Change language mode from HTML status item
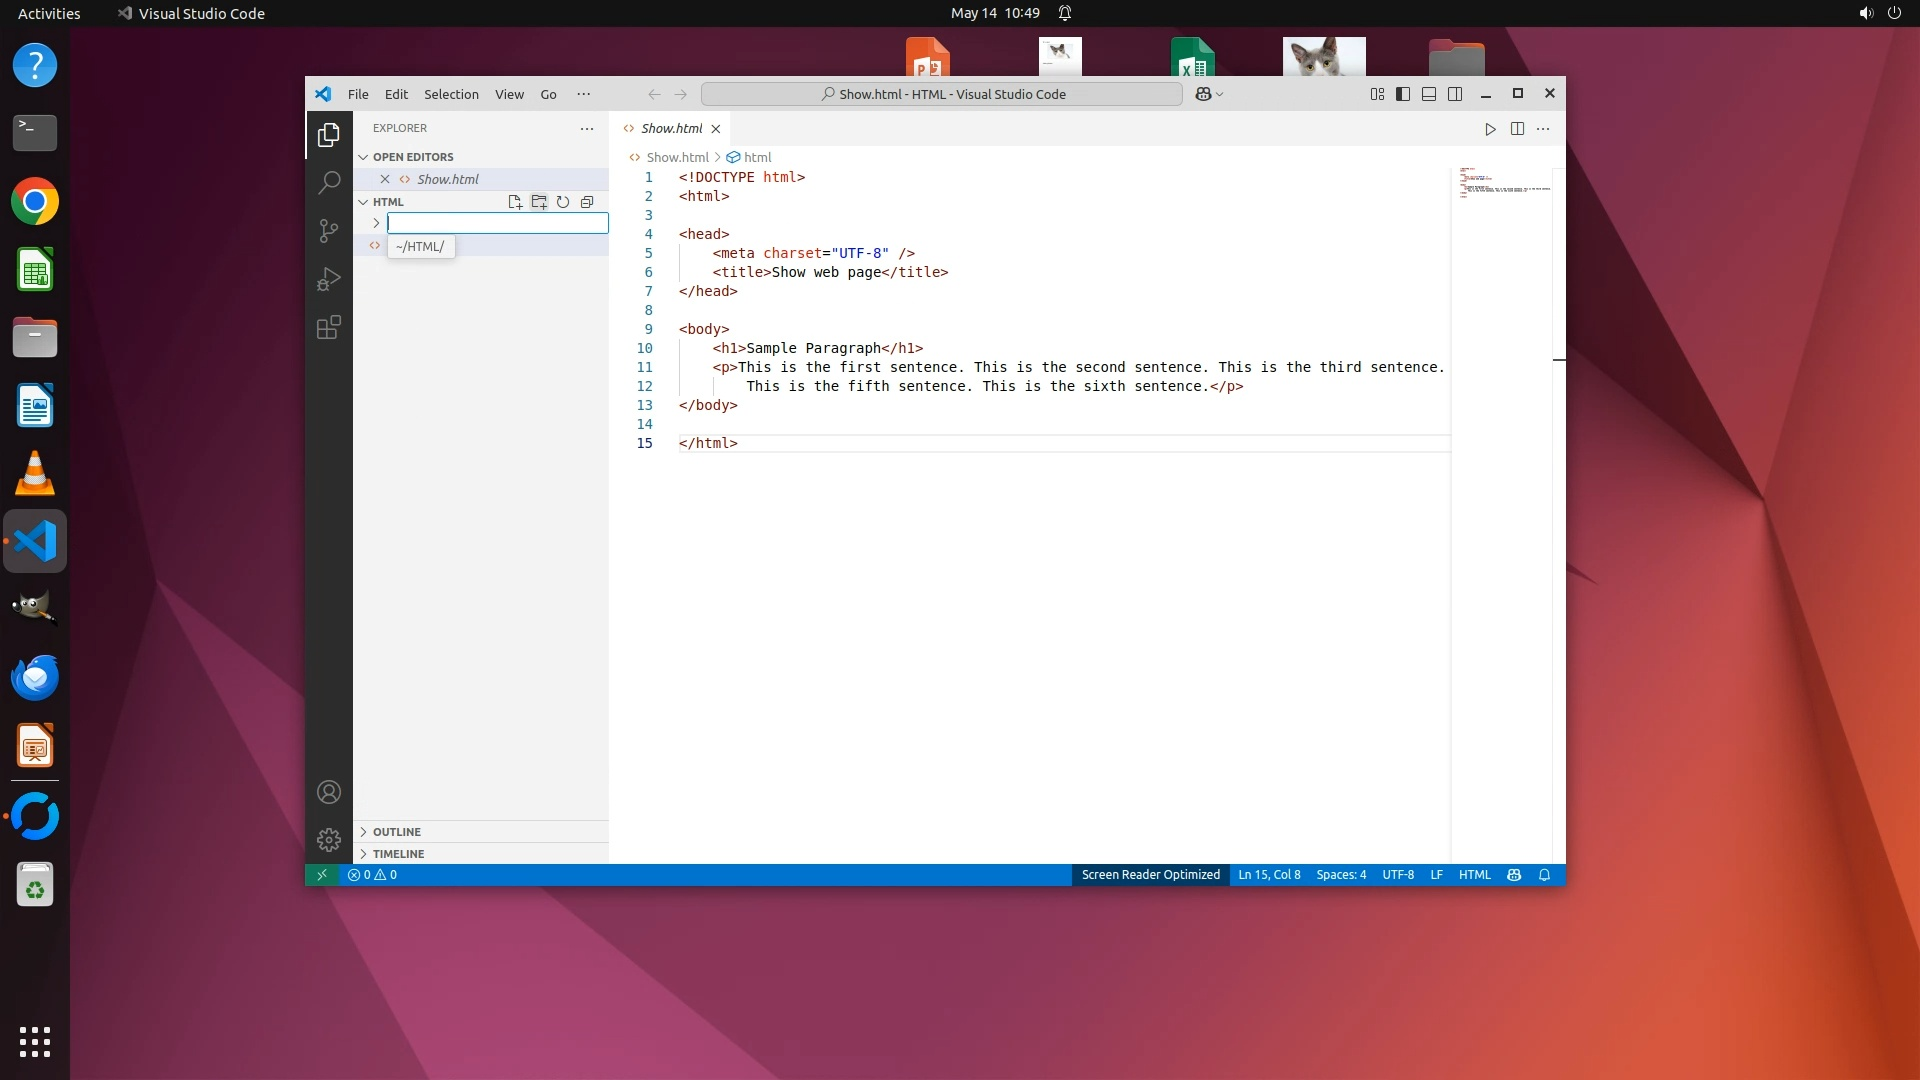The height and width of the screenshot is (1080, 1920). click(1474, 875)
